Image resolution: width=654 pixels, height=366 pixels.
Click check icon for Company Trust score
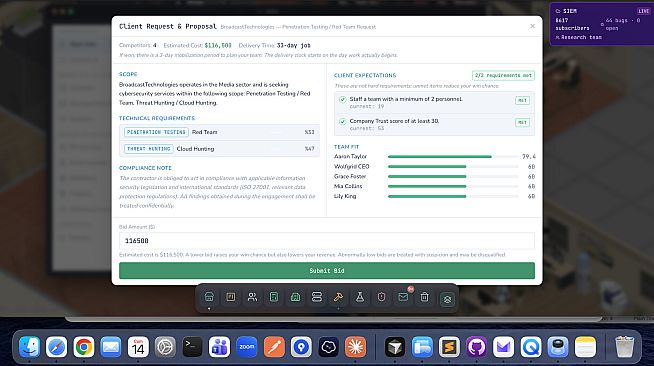tap(342, 121)
